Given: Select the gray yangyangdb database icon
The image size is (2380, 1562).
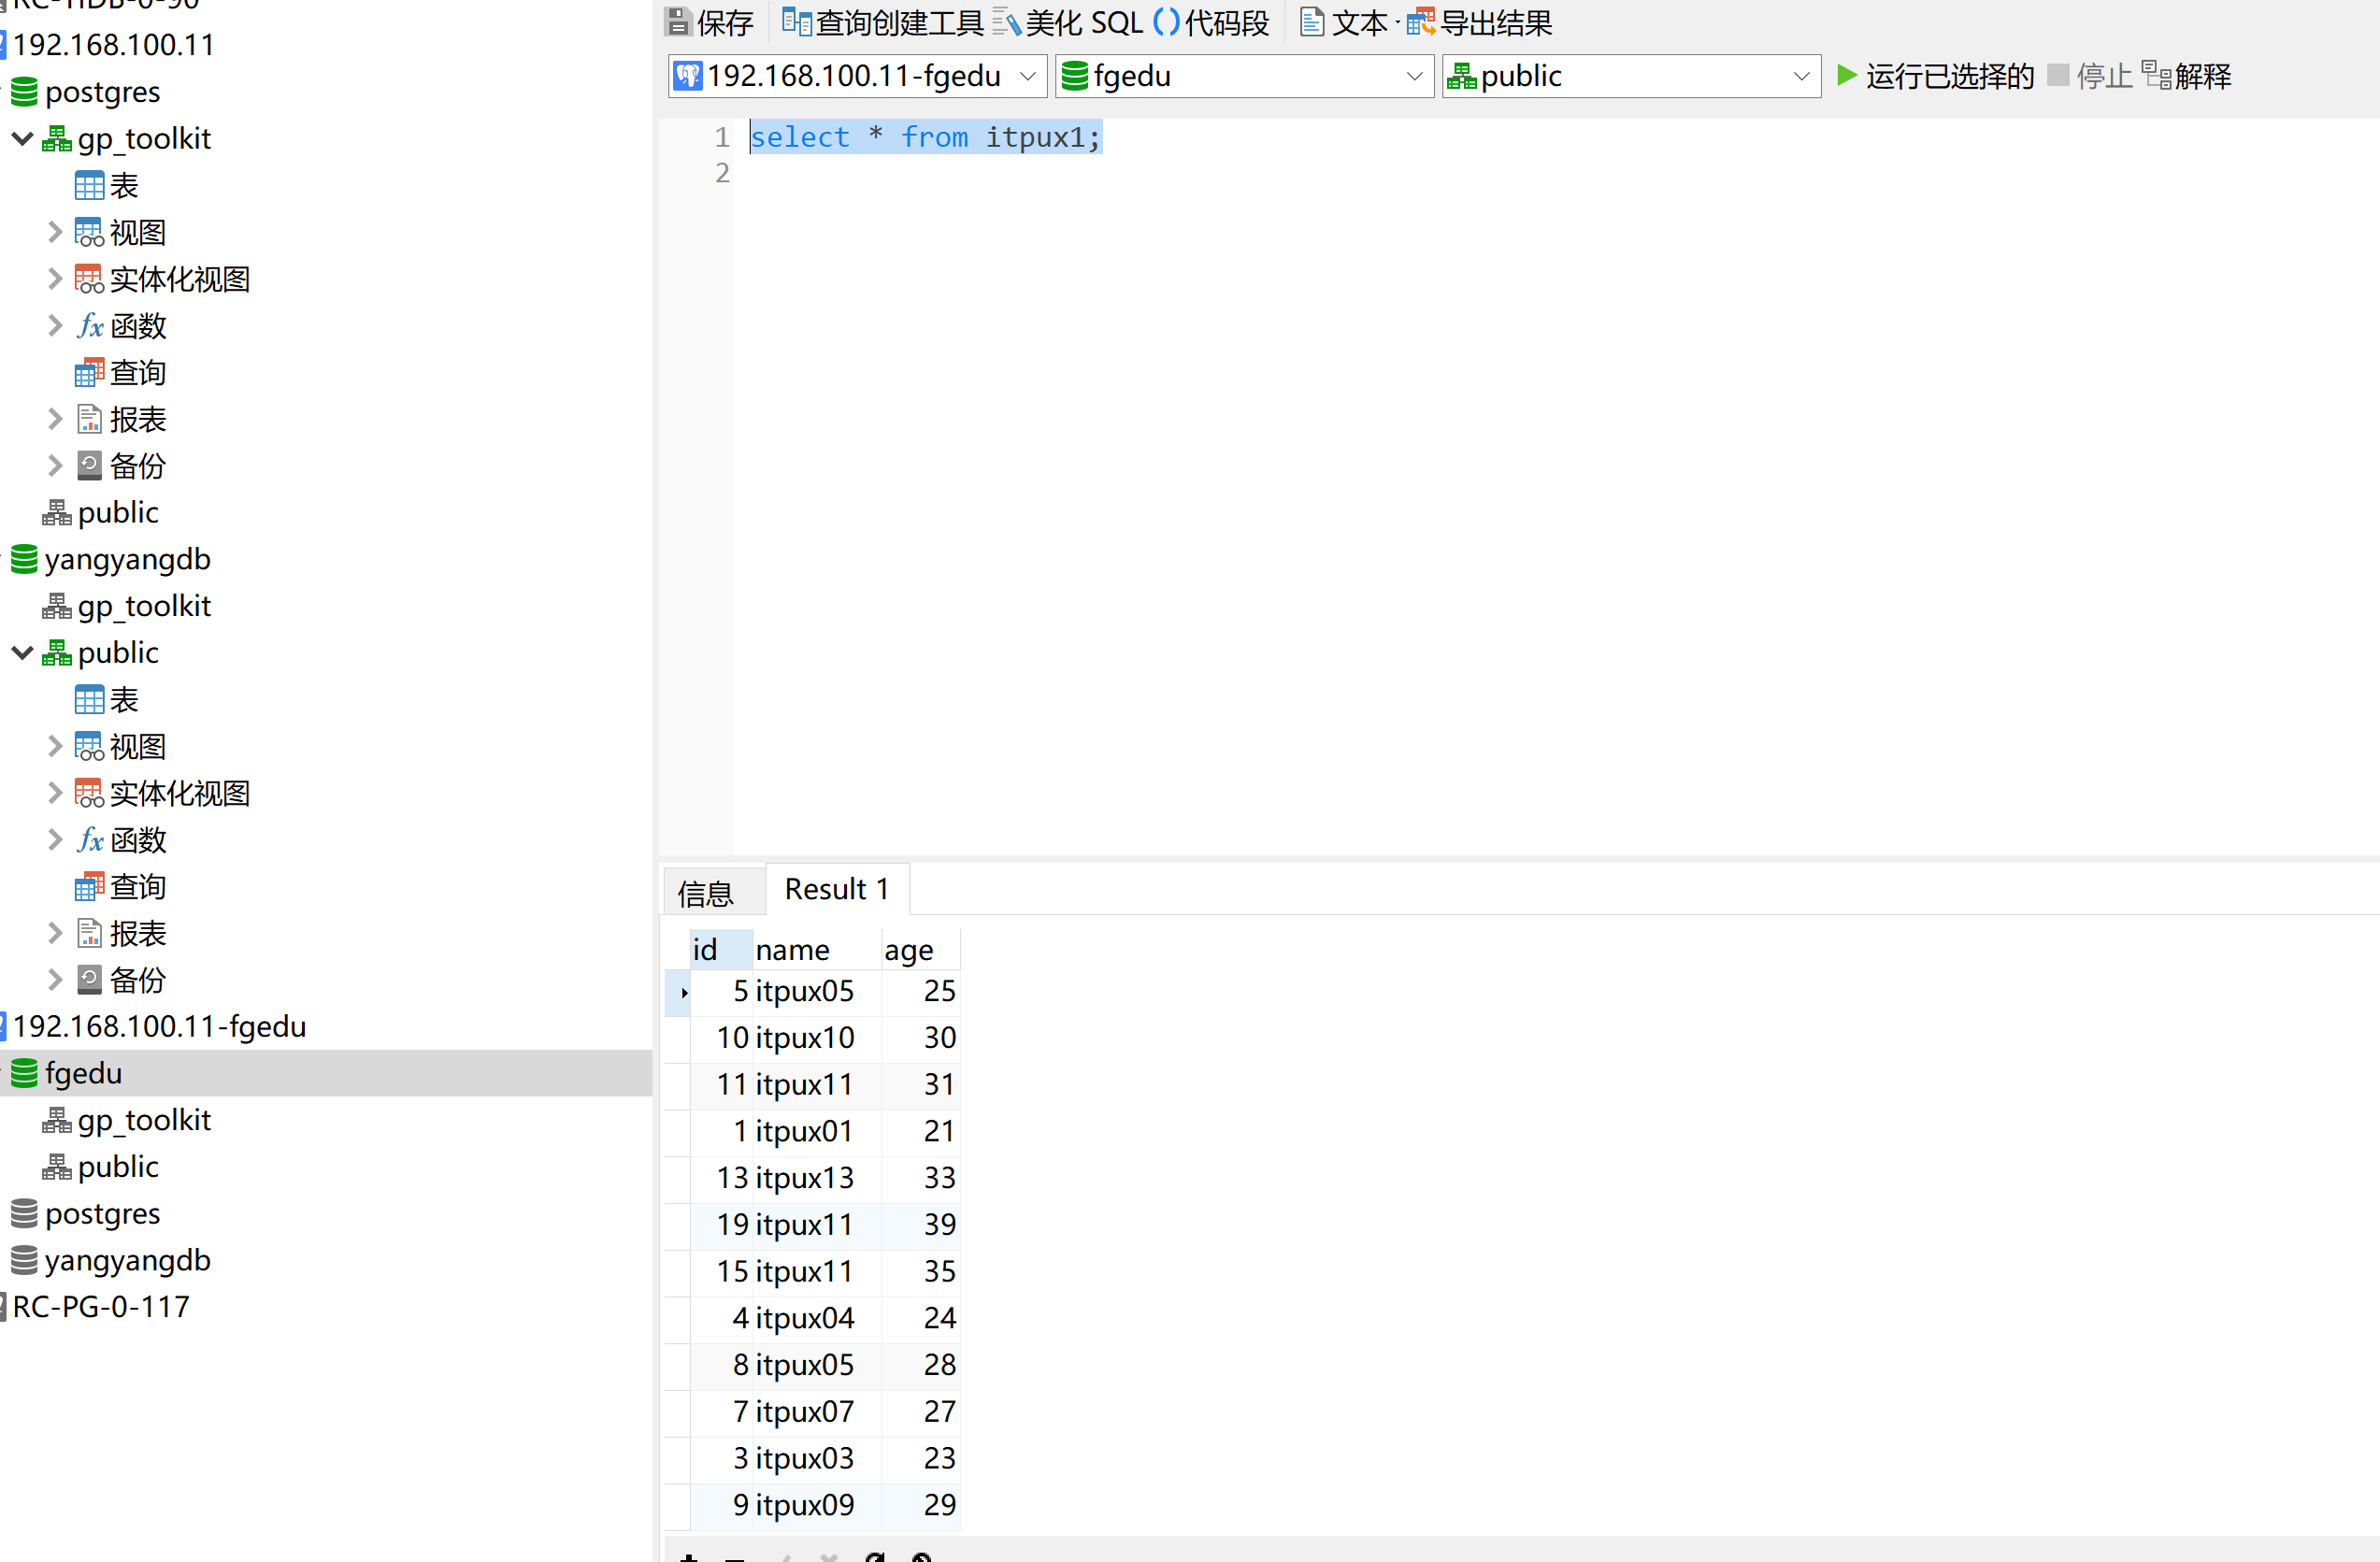Looking at the screenshot, I should [24, 1260].
